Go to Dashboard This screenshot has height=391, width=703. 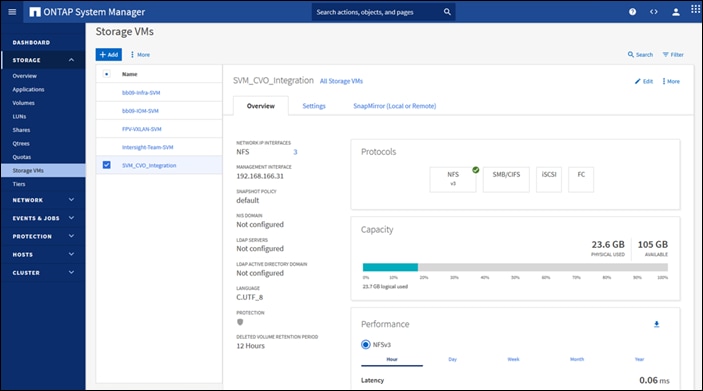[31, 43]
